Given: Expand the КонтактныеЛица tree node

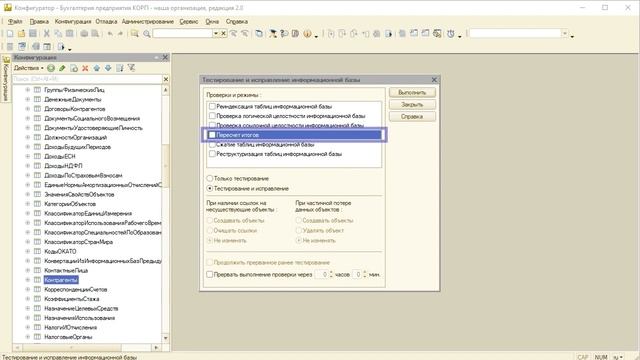Looking at the screenshot, I should [x=28, y=270].
